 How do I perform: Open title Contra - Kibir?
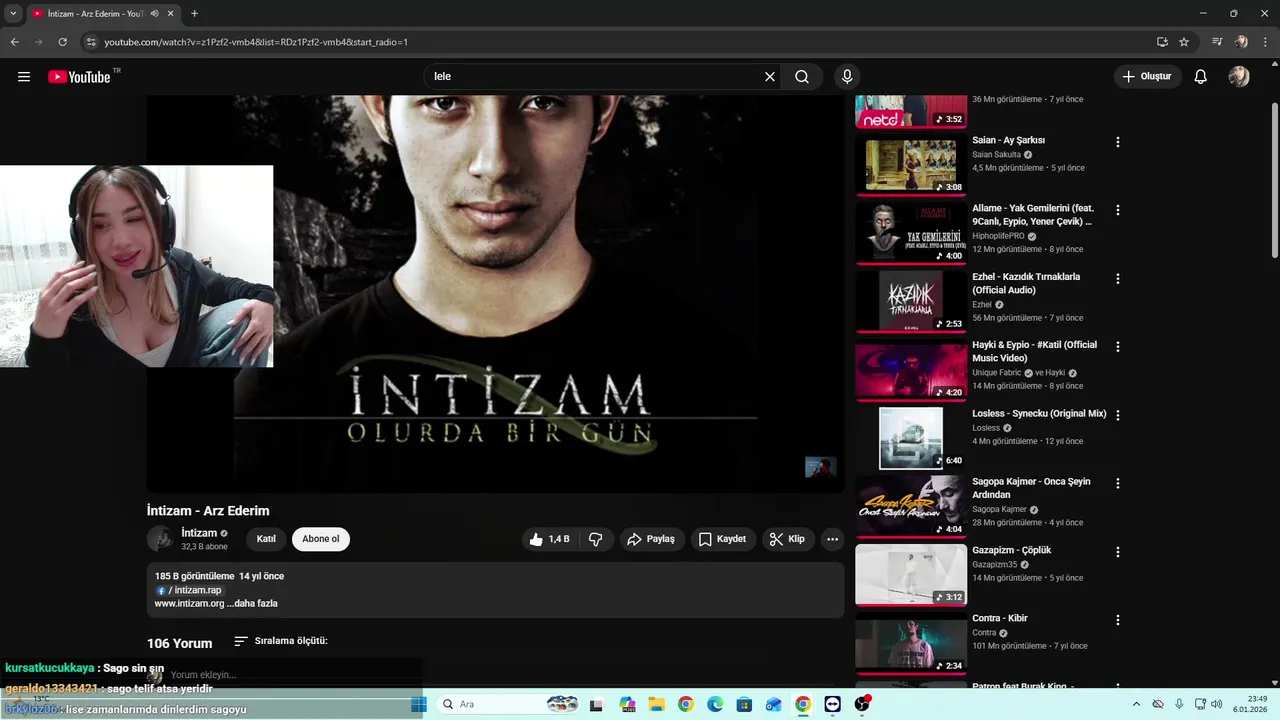click(1000, 618)
